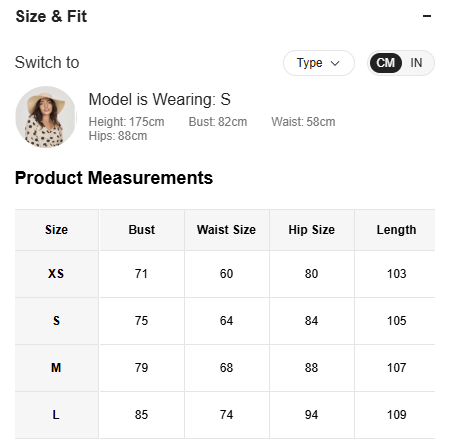Click the Bust column header
Image resolution: width=462 pixels, height=439 pixels.
142,230
